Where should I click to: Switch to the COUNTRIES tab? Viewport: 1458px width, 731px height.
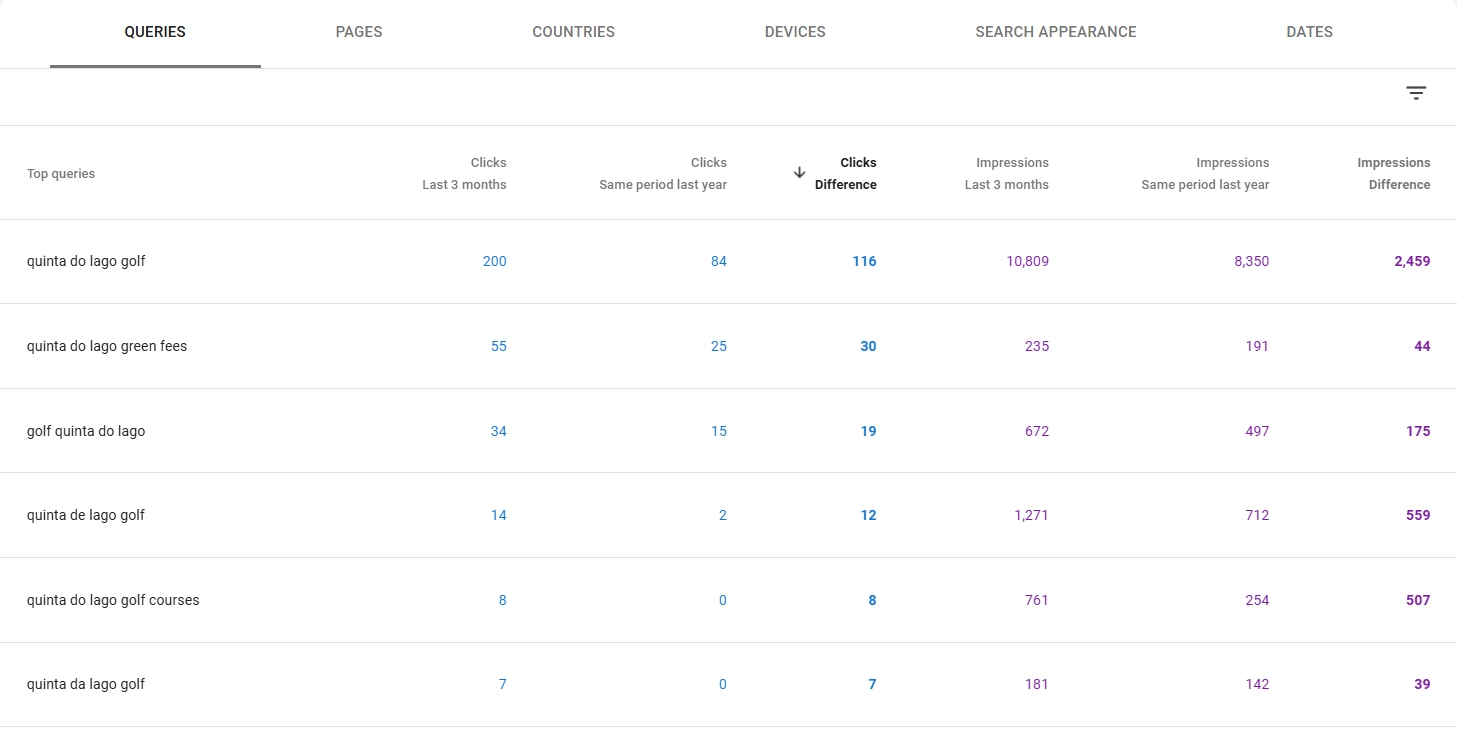[x=573, y=31]
